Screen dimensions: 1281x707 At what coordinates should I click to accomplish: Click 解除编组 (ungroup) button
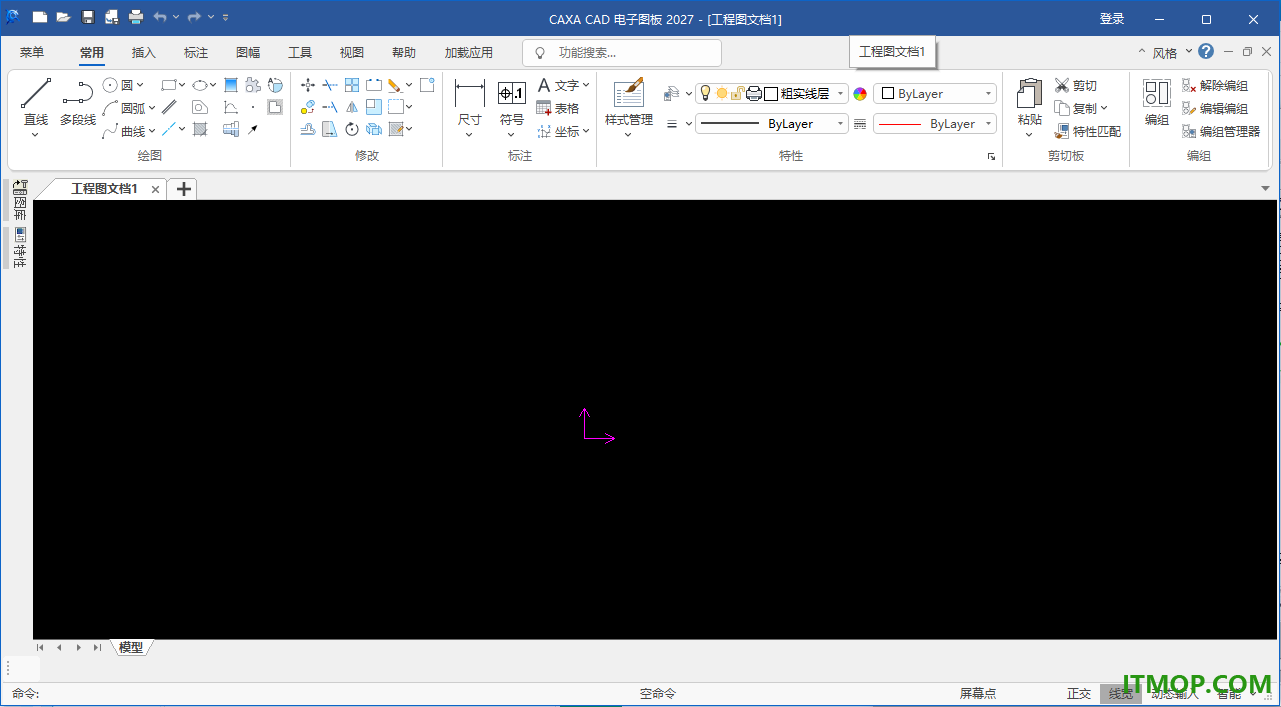1215,85
